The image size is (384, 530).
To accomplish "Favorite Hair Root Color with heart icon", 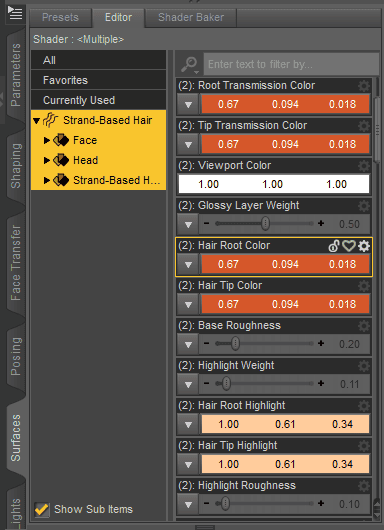I will 349,246.
